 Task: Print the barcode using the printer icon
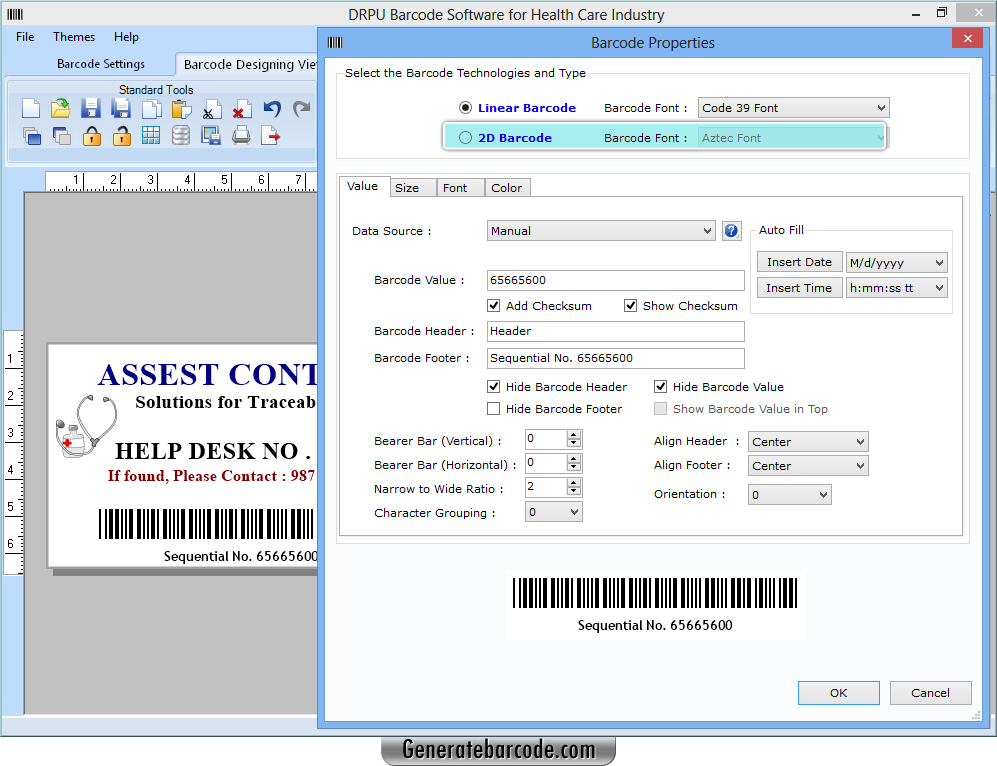239,137
